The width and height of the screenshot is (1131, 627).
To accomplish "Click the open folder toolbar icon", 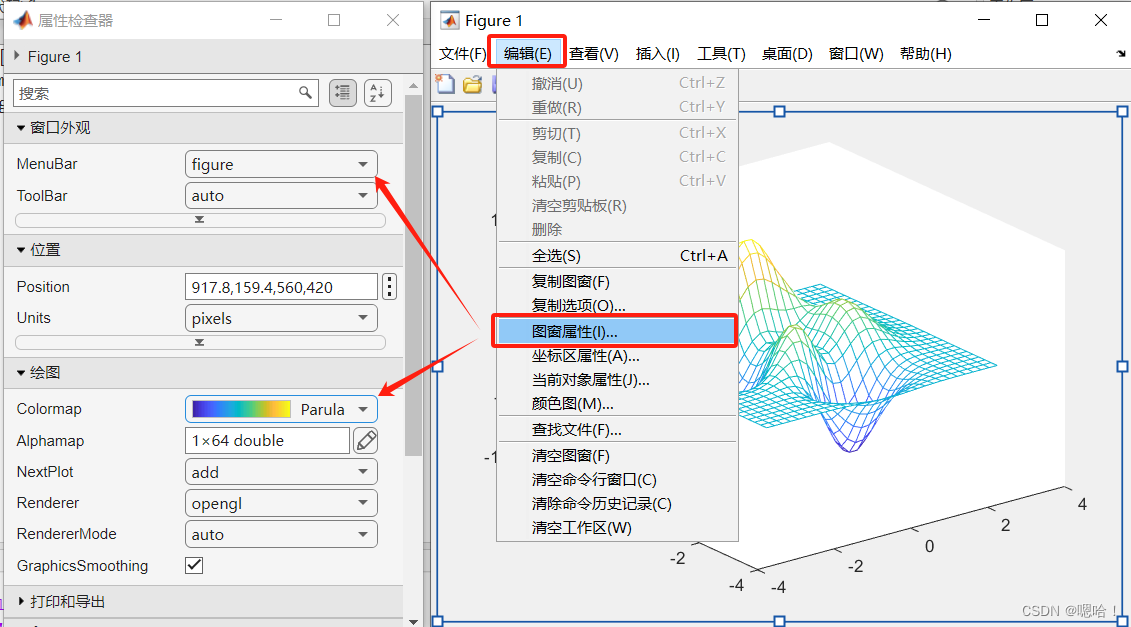I will click(x=472, y=85).
